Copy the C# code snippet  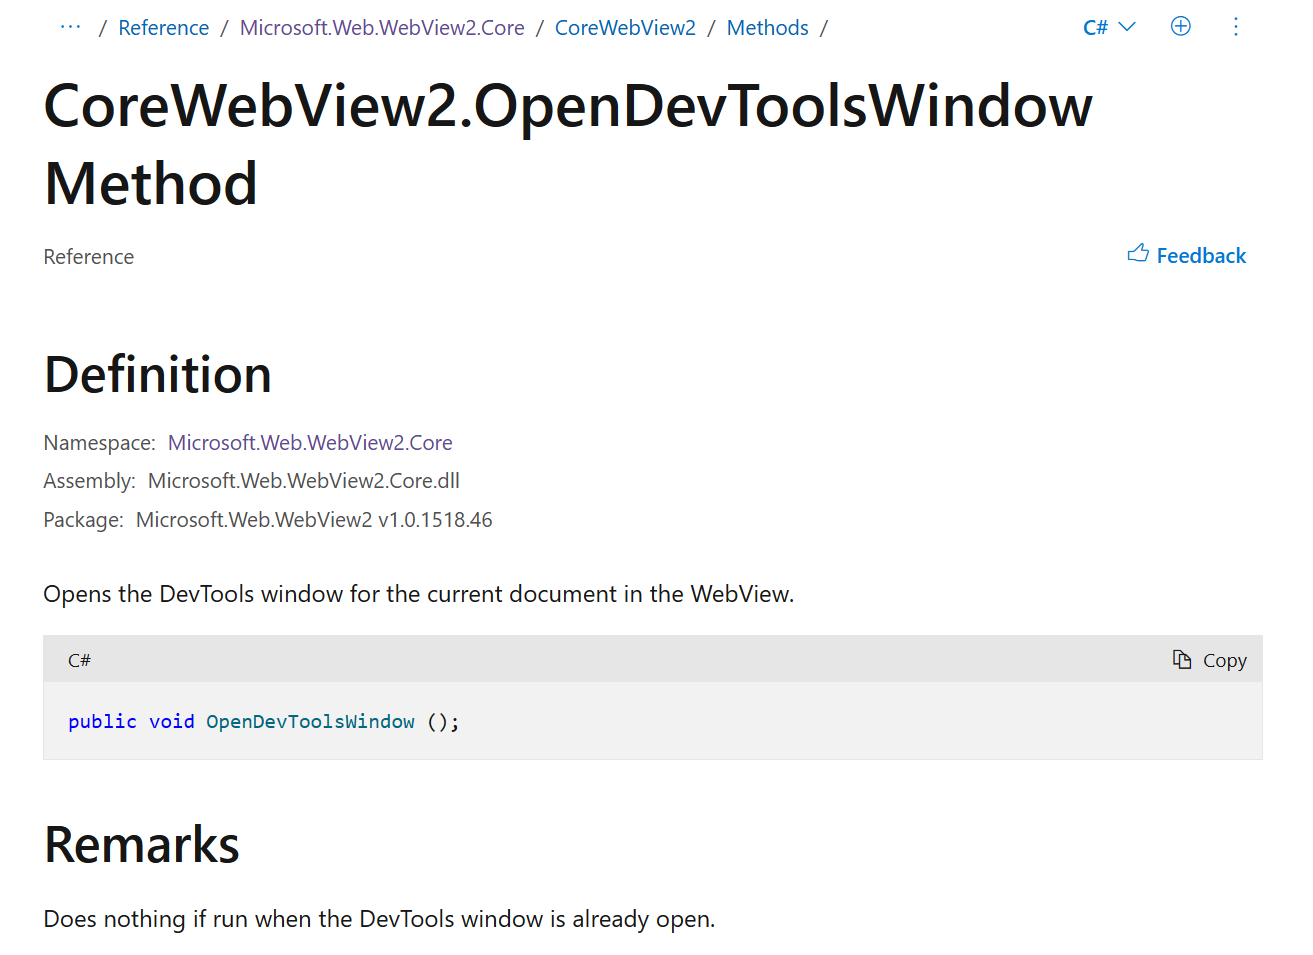pos(1210,659)
